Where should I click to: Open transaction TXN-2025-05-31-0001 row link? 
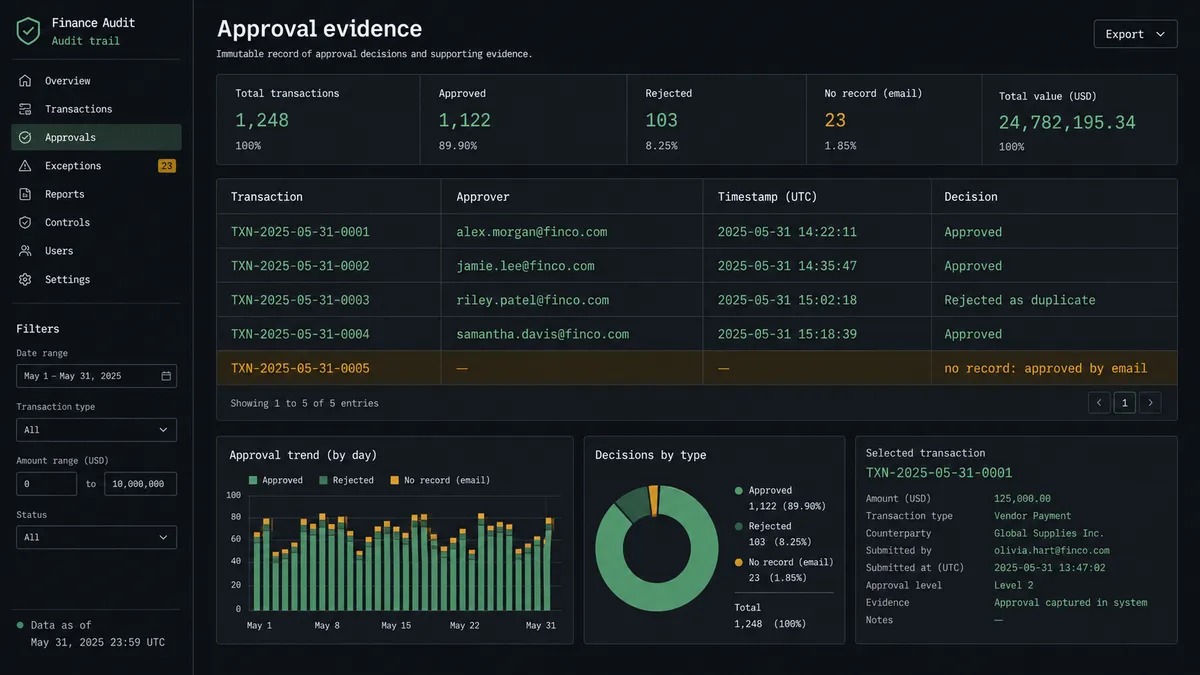click(300, 232)
